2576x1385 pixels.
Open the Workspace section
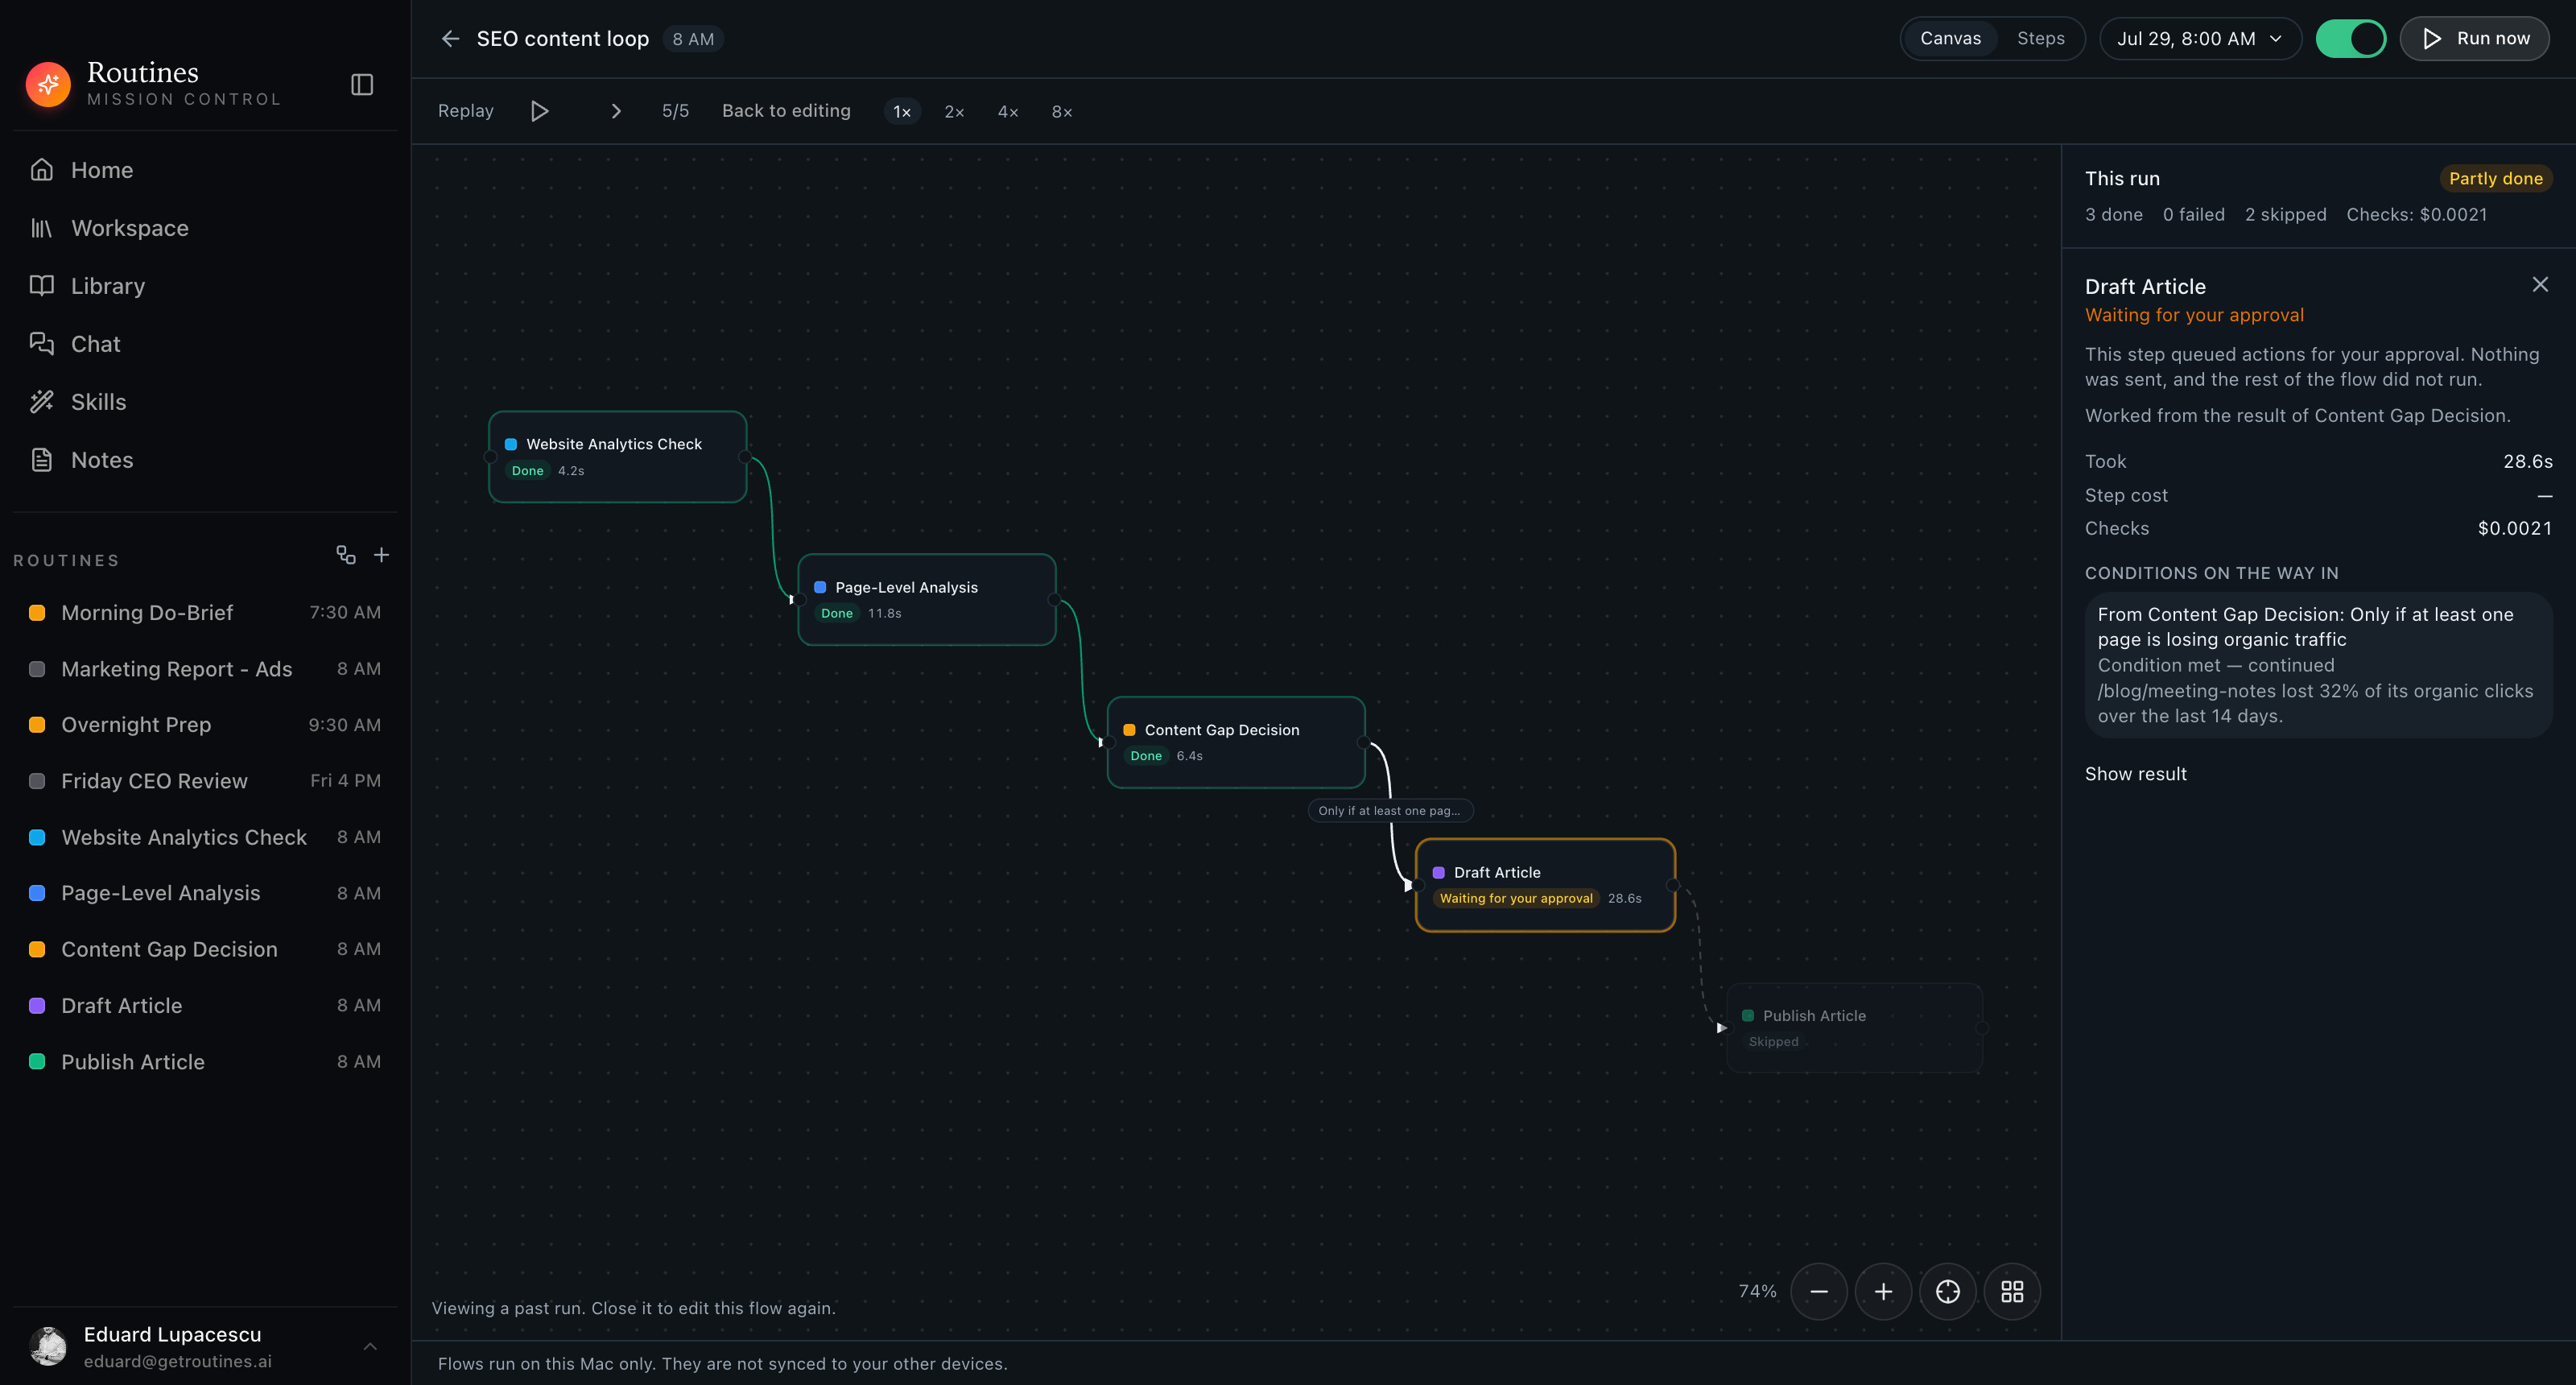click(x=205, y=228)
